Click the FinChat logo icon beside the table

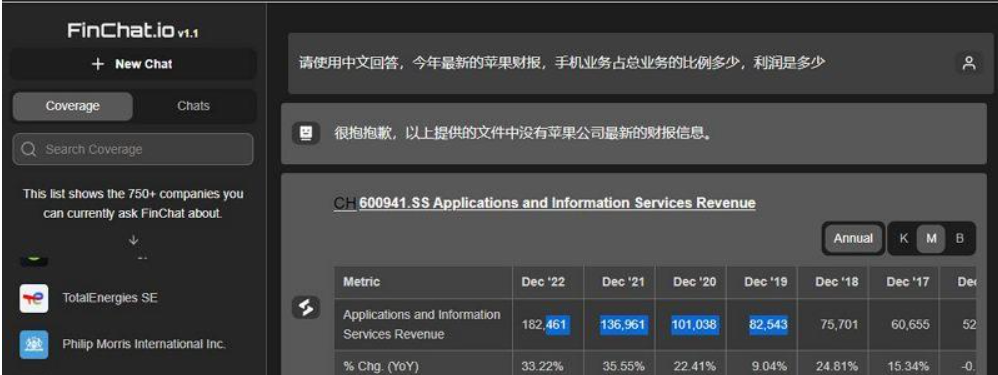pyautogui.click(x=306, y=308)
